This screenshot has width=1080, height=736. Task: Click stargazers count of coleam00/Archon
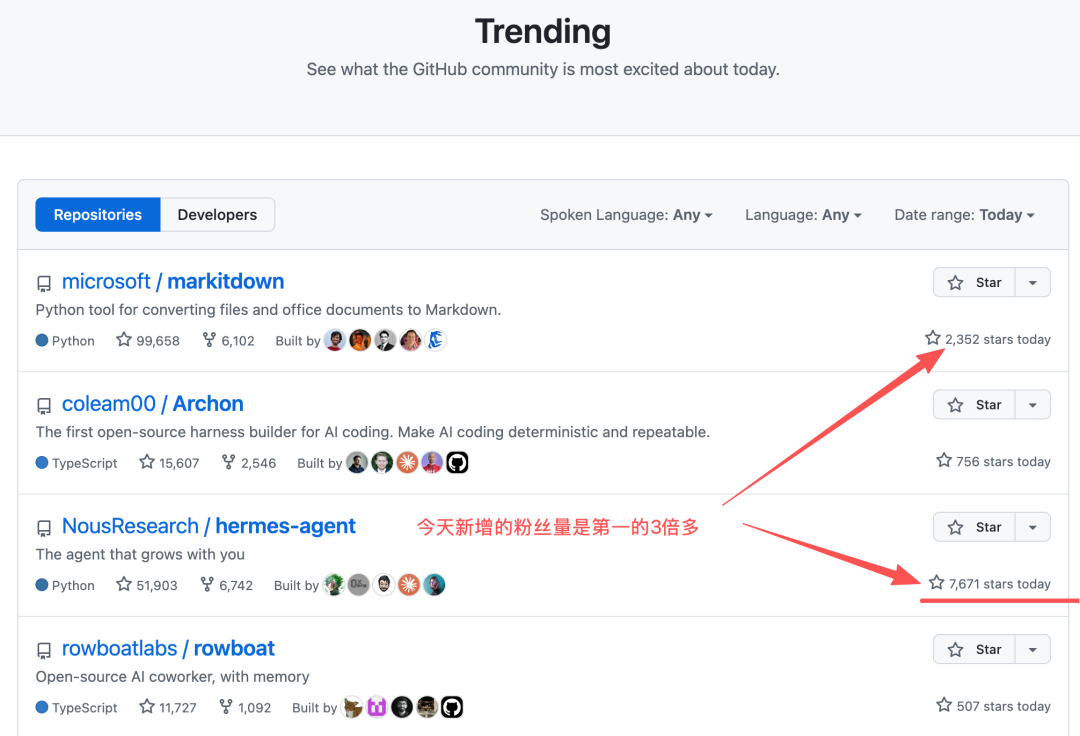[169, 463]
